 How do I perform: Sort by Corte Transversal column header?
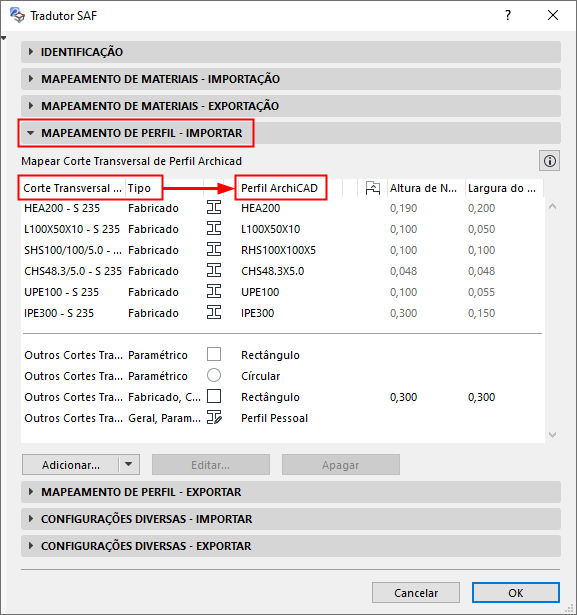click(73, 188)
